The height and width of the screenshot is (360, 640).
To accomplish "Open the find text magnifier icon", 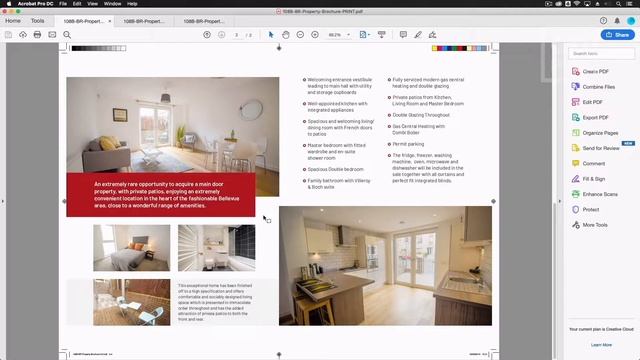I will (67, 35).
